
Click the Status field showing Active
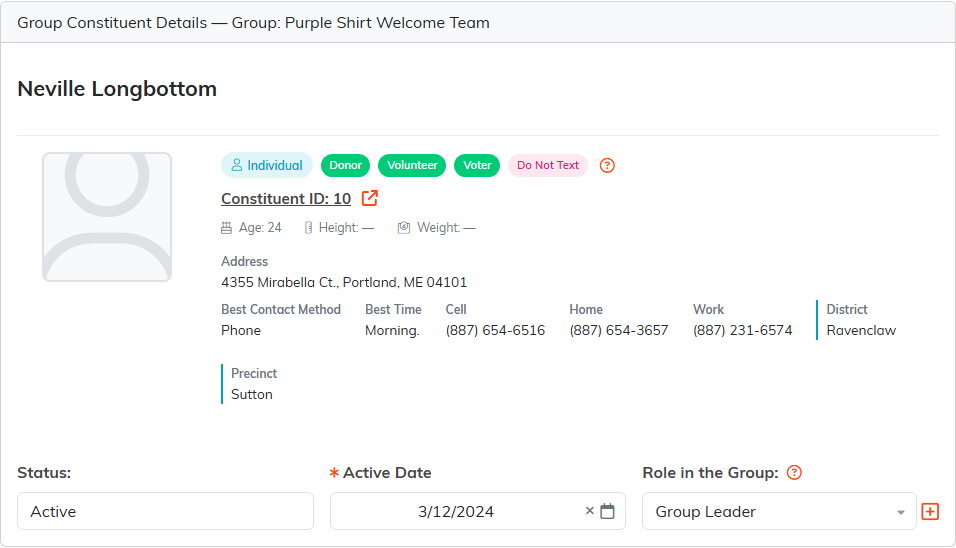pyautogui.click(x=165, y=511)
